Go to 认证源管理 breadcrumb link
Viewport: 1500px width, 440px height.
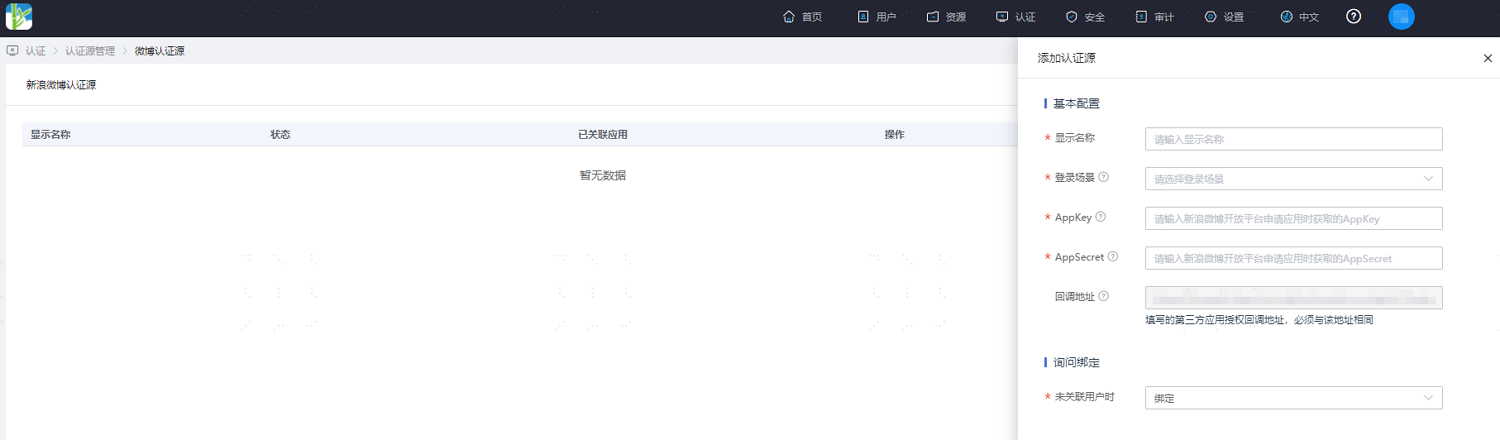[90, 51]
